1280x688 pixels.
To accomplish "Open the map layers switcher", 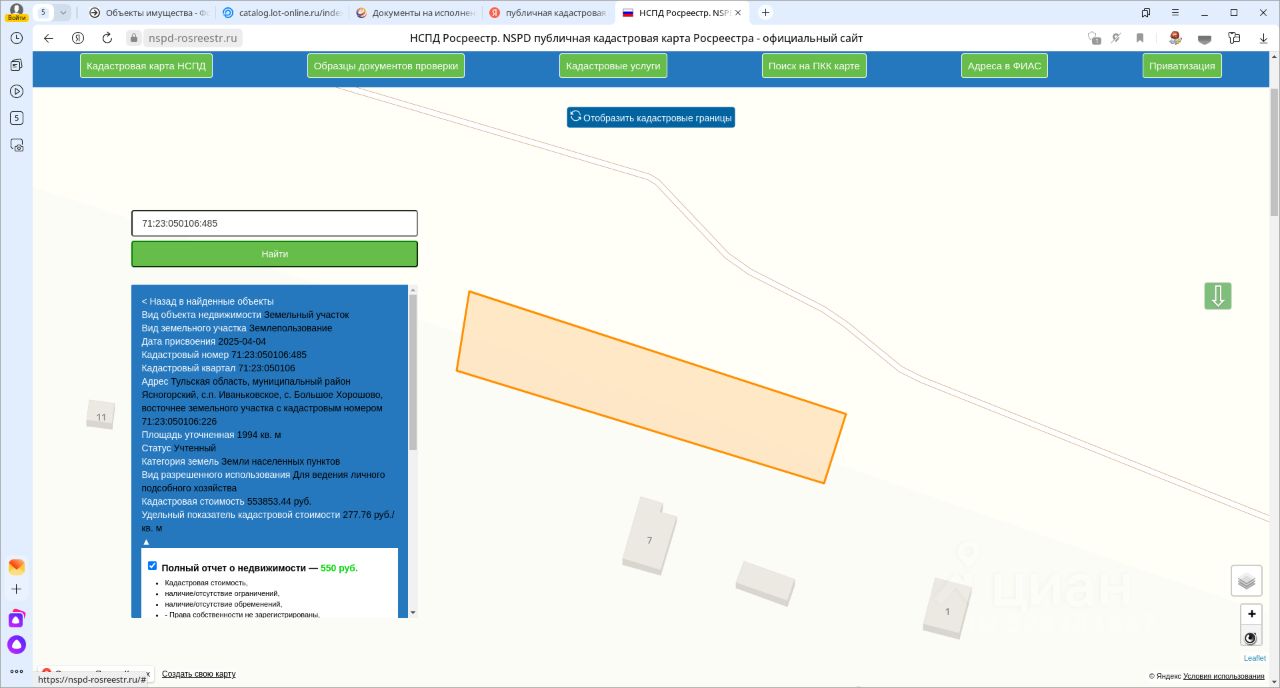I will pos(1246,580).
